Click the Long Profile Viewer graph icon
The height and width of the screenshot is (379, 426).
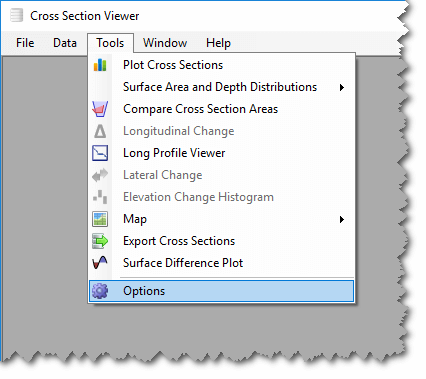pyautogui.click(x=100, y=153)
